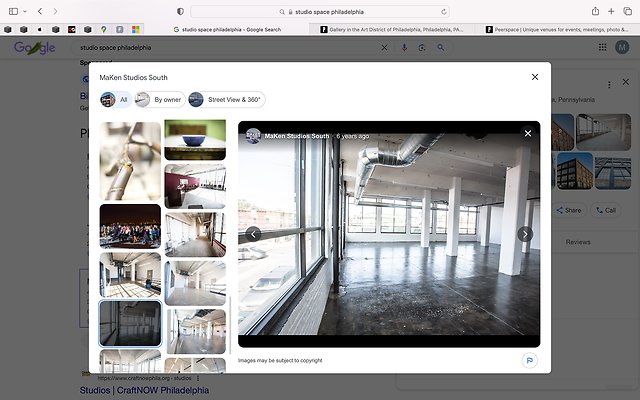
Task: Open the Studios | CraftNOW Philadelphia link
Action: [144, 390]
